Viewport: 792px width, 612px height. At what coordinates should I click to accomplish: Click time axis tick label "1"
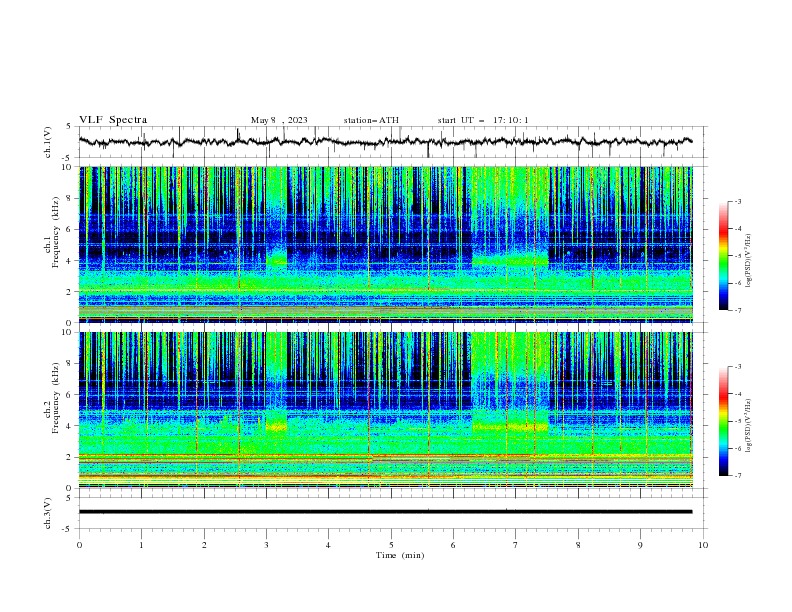(141, 545)
